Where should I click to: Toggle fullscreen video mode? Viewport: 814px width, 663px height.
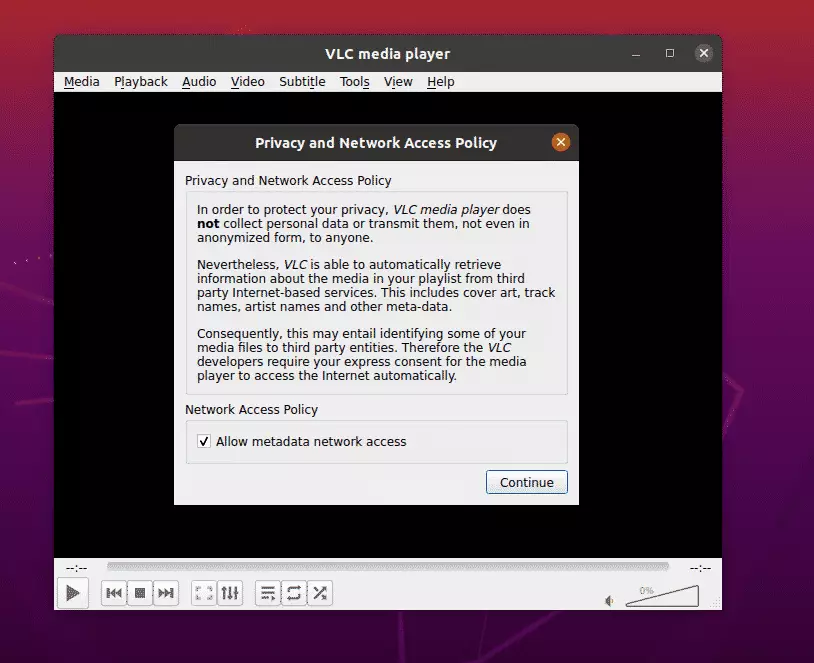(204, 592)
